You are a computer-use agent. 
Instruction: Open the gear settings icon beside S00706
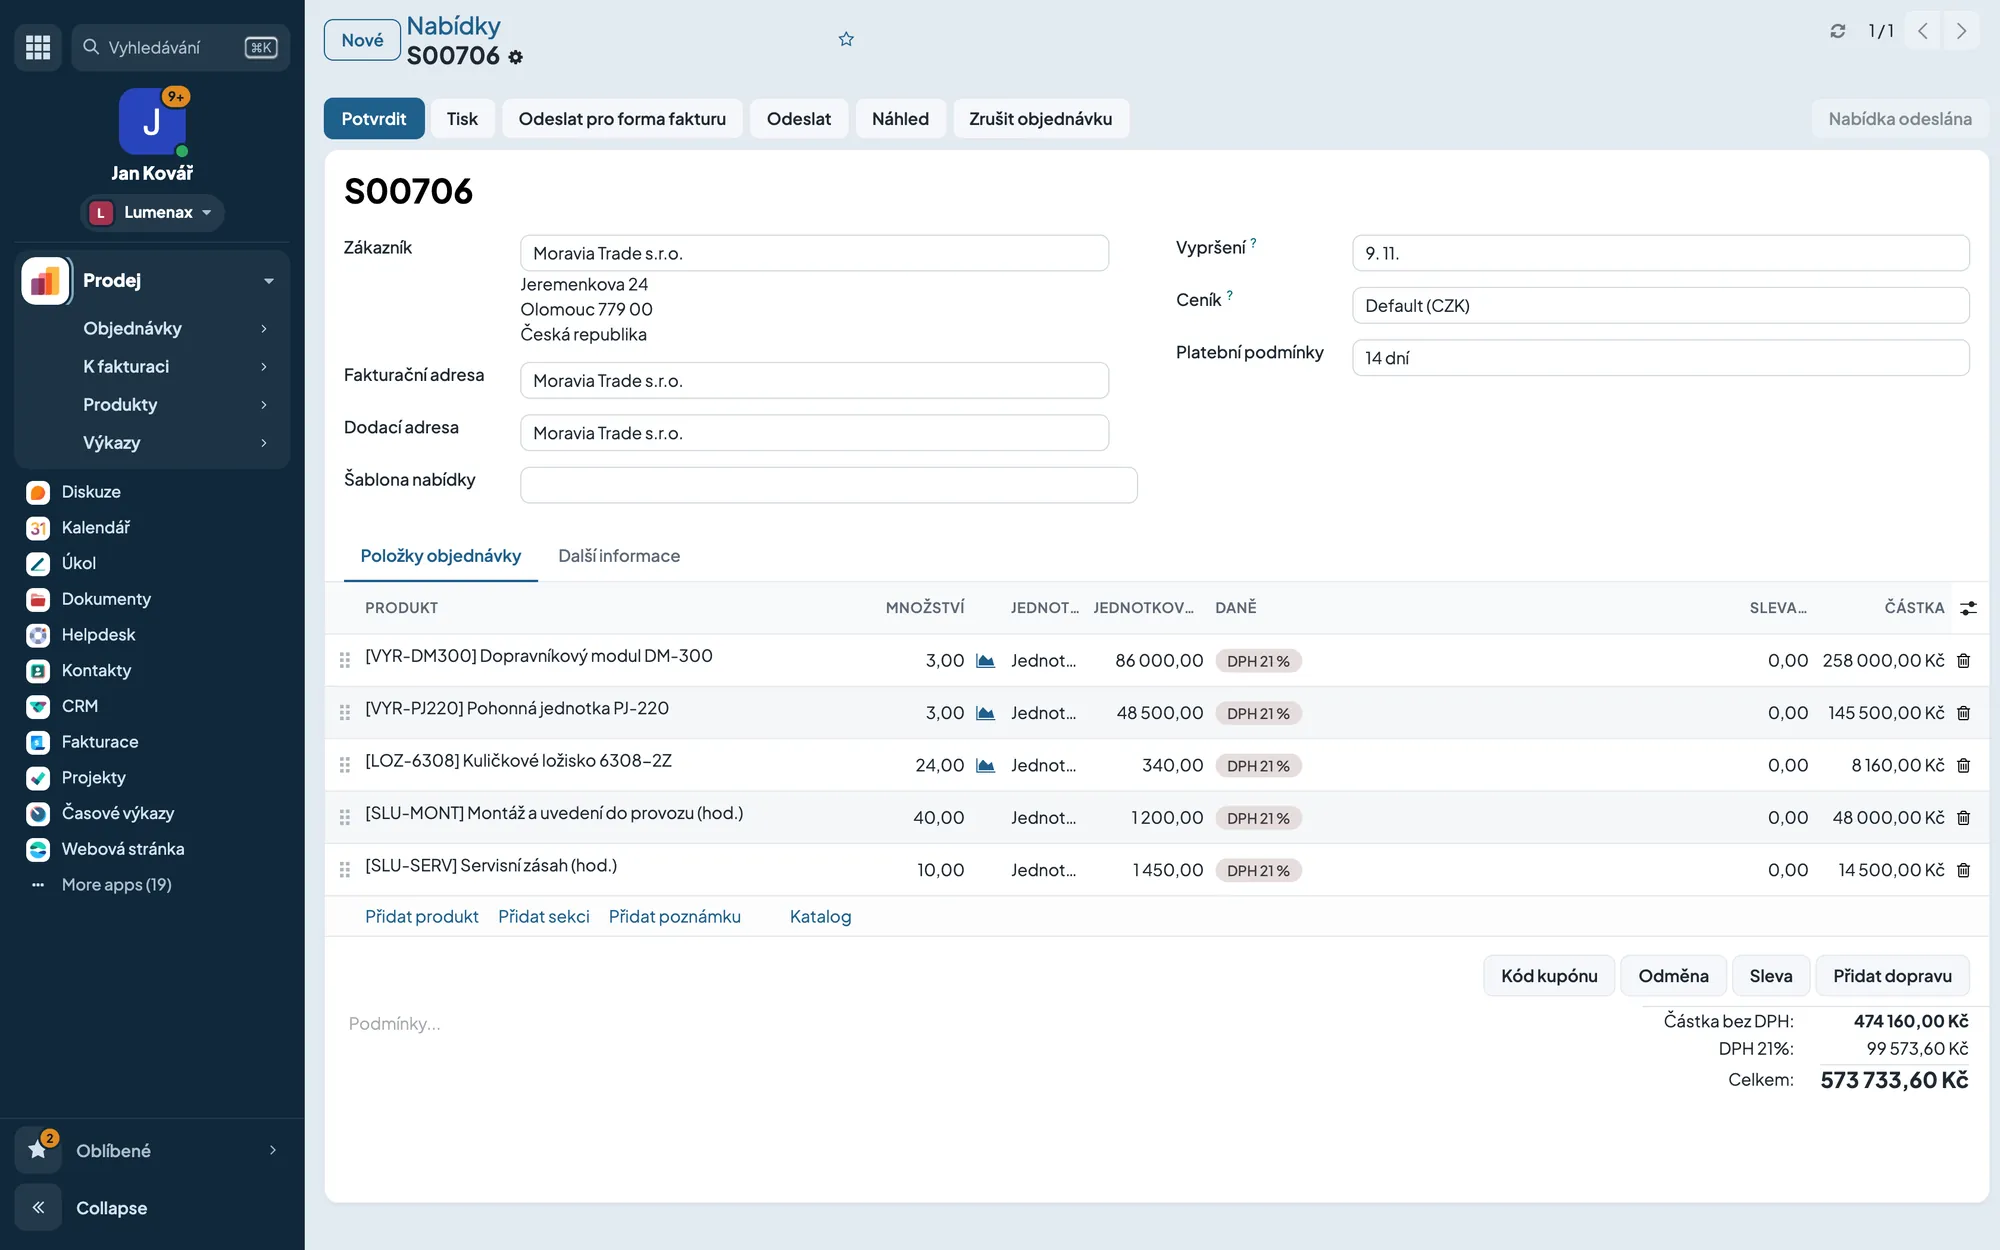coord(516,57)
